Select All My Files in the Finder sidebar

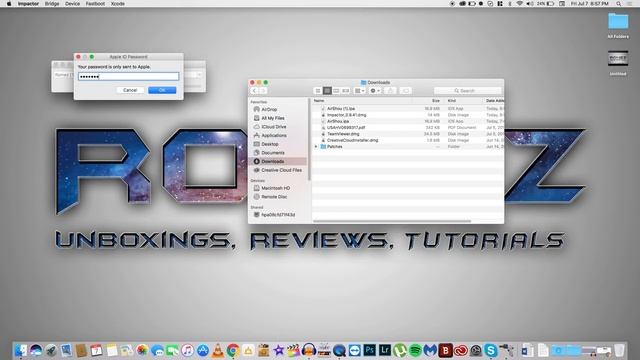tap(273, 118)
